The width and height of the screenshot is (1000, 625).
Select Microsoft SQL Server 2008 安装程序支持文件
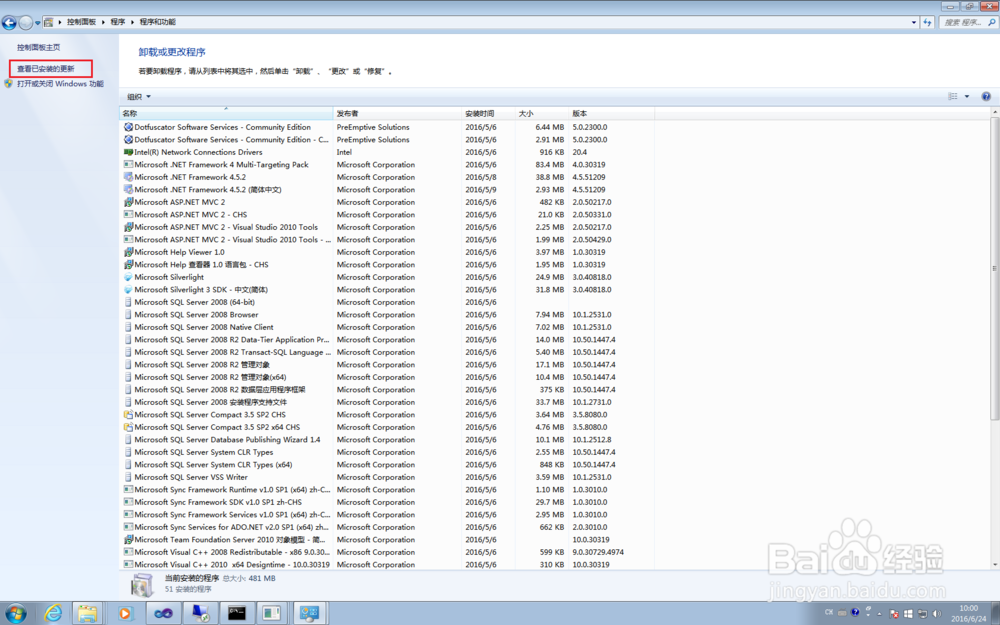point(210,402)
